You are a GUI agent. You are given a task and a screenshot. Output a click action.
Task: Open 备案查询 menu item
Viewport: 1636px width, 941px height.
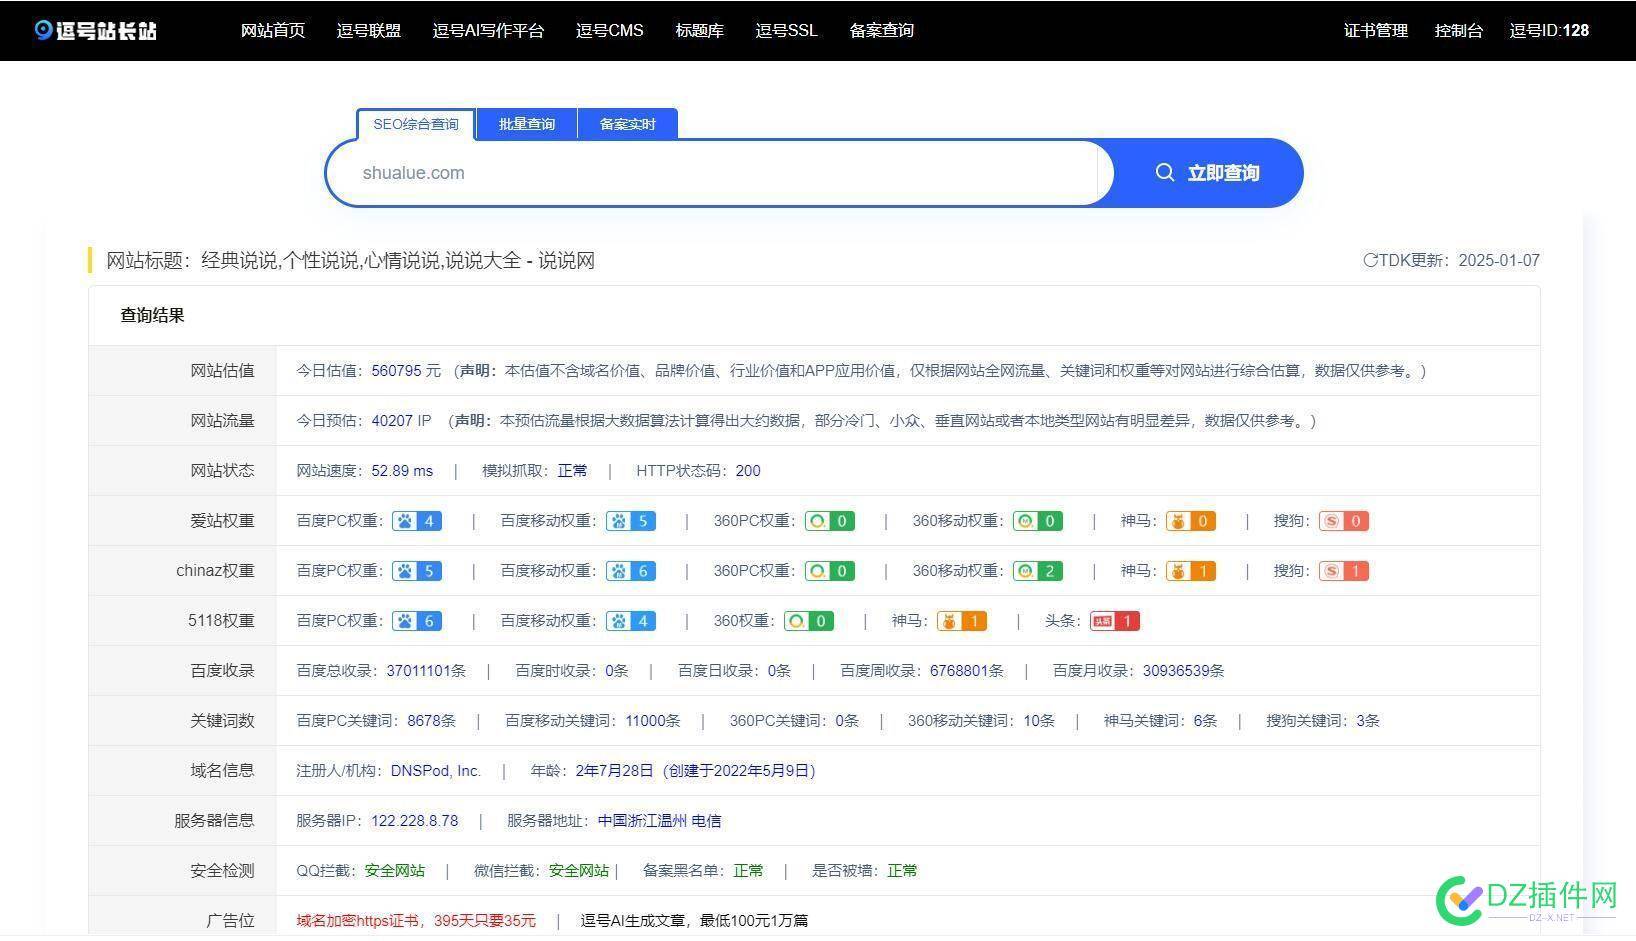pyautogui.click(x=881, y=30)
